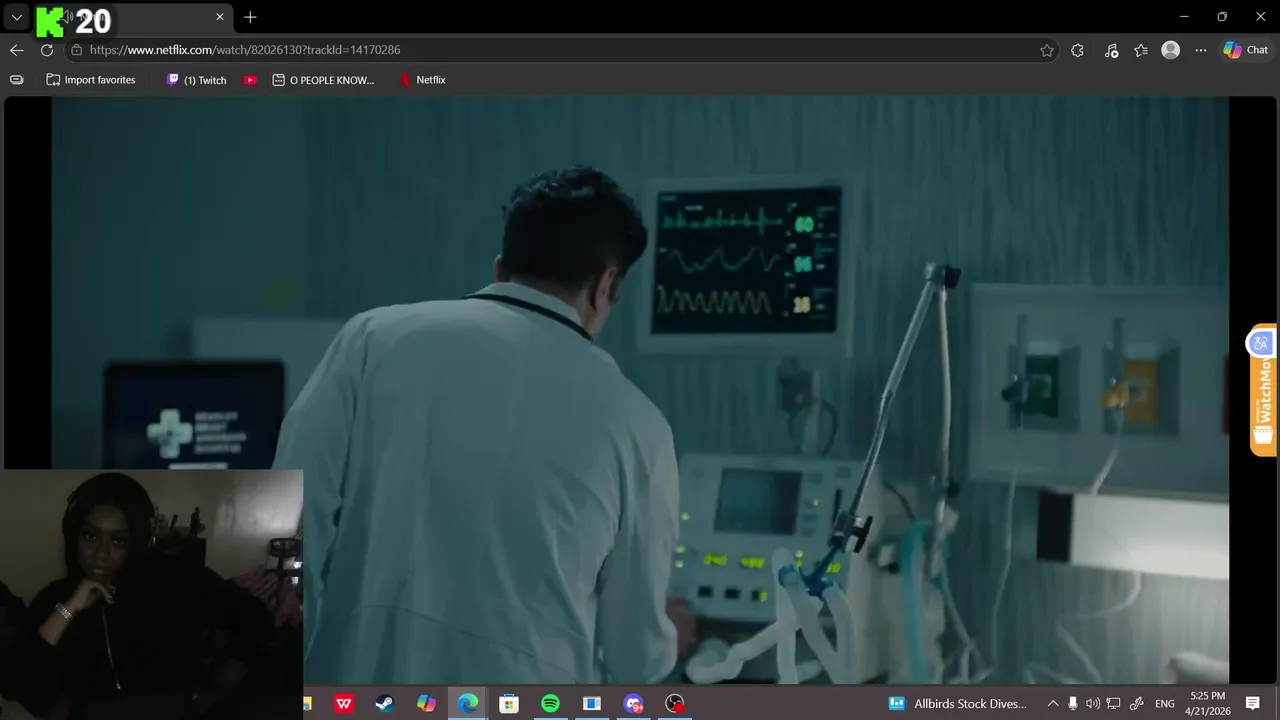The width and height of the screenshot is (1280, 720).
Task: Close the current Netflix browser tab
Action: pyautogui.click(x=220, y=17)
